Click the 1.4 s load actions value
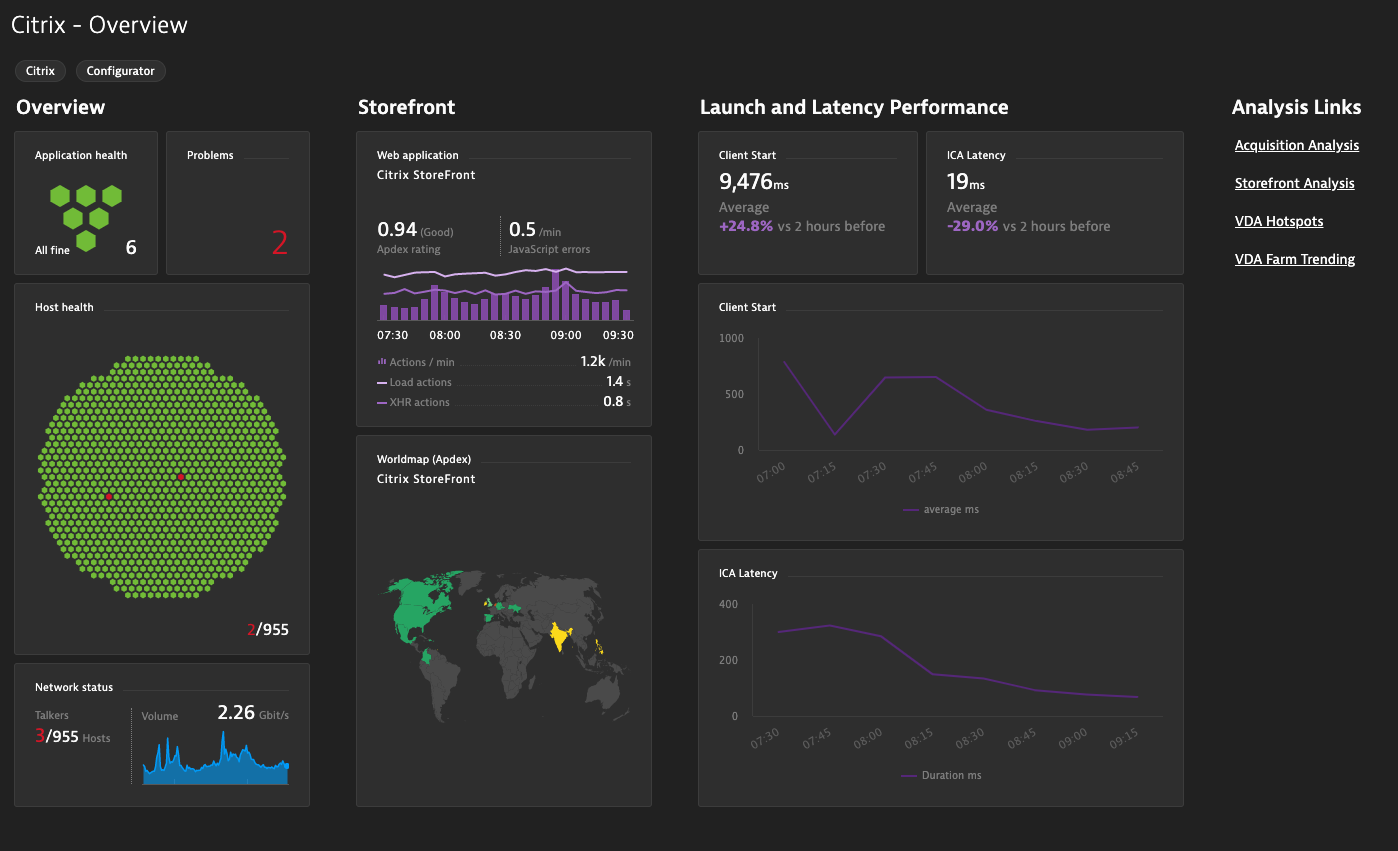This screenshot has width=1398, height=851. point(618,382)
